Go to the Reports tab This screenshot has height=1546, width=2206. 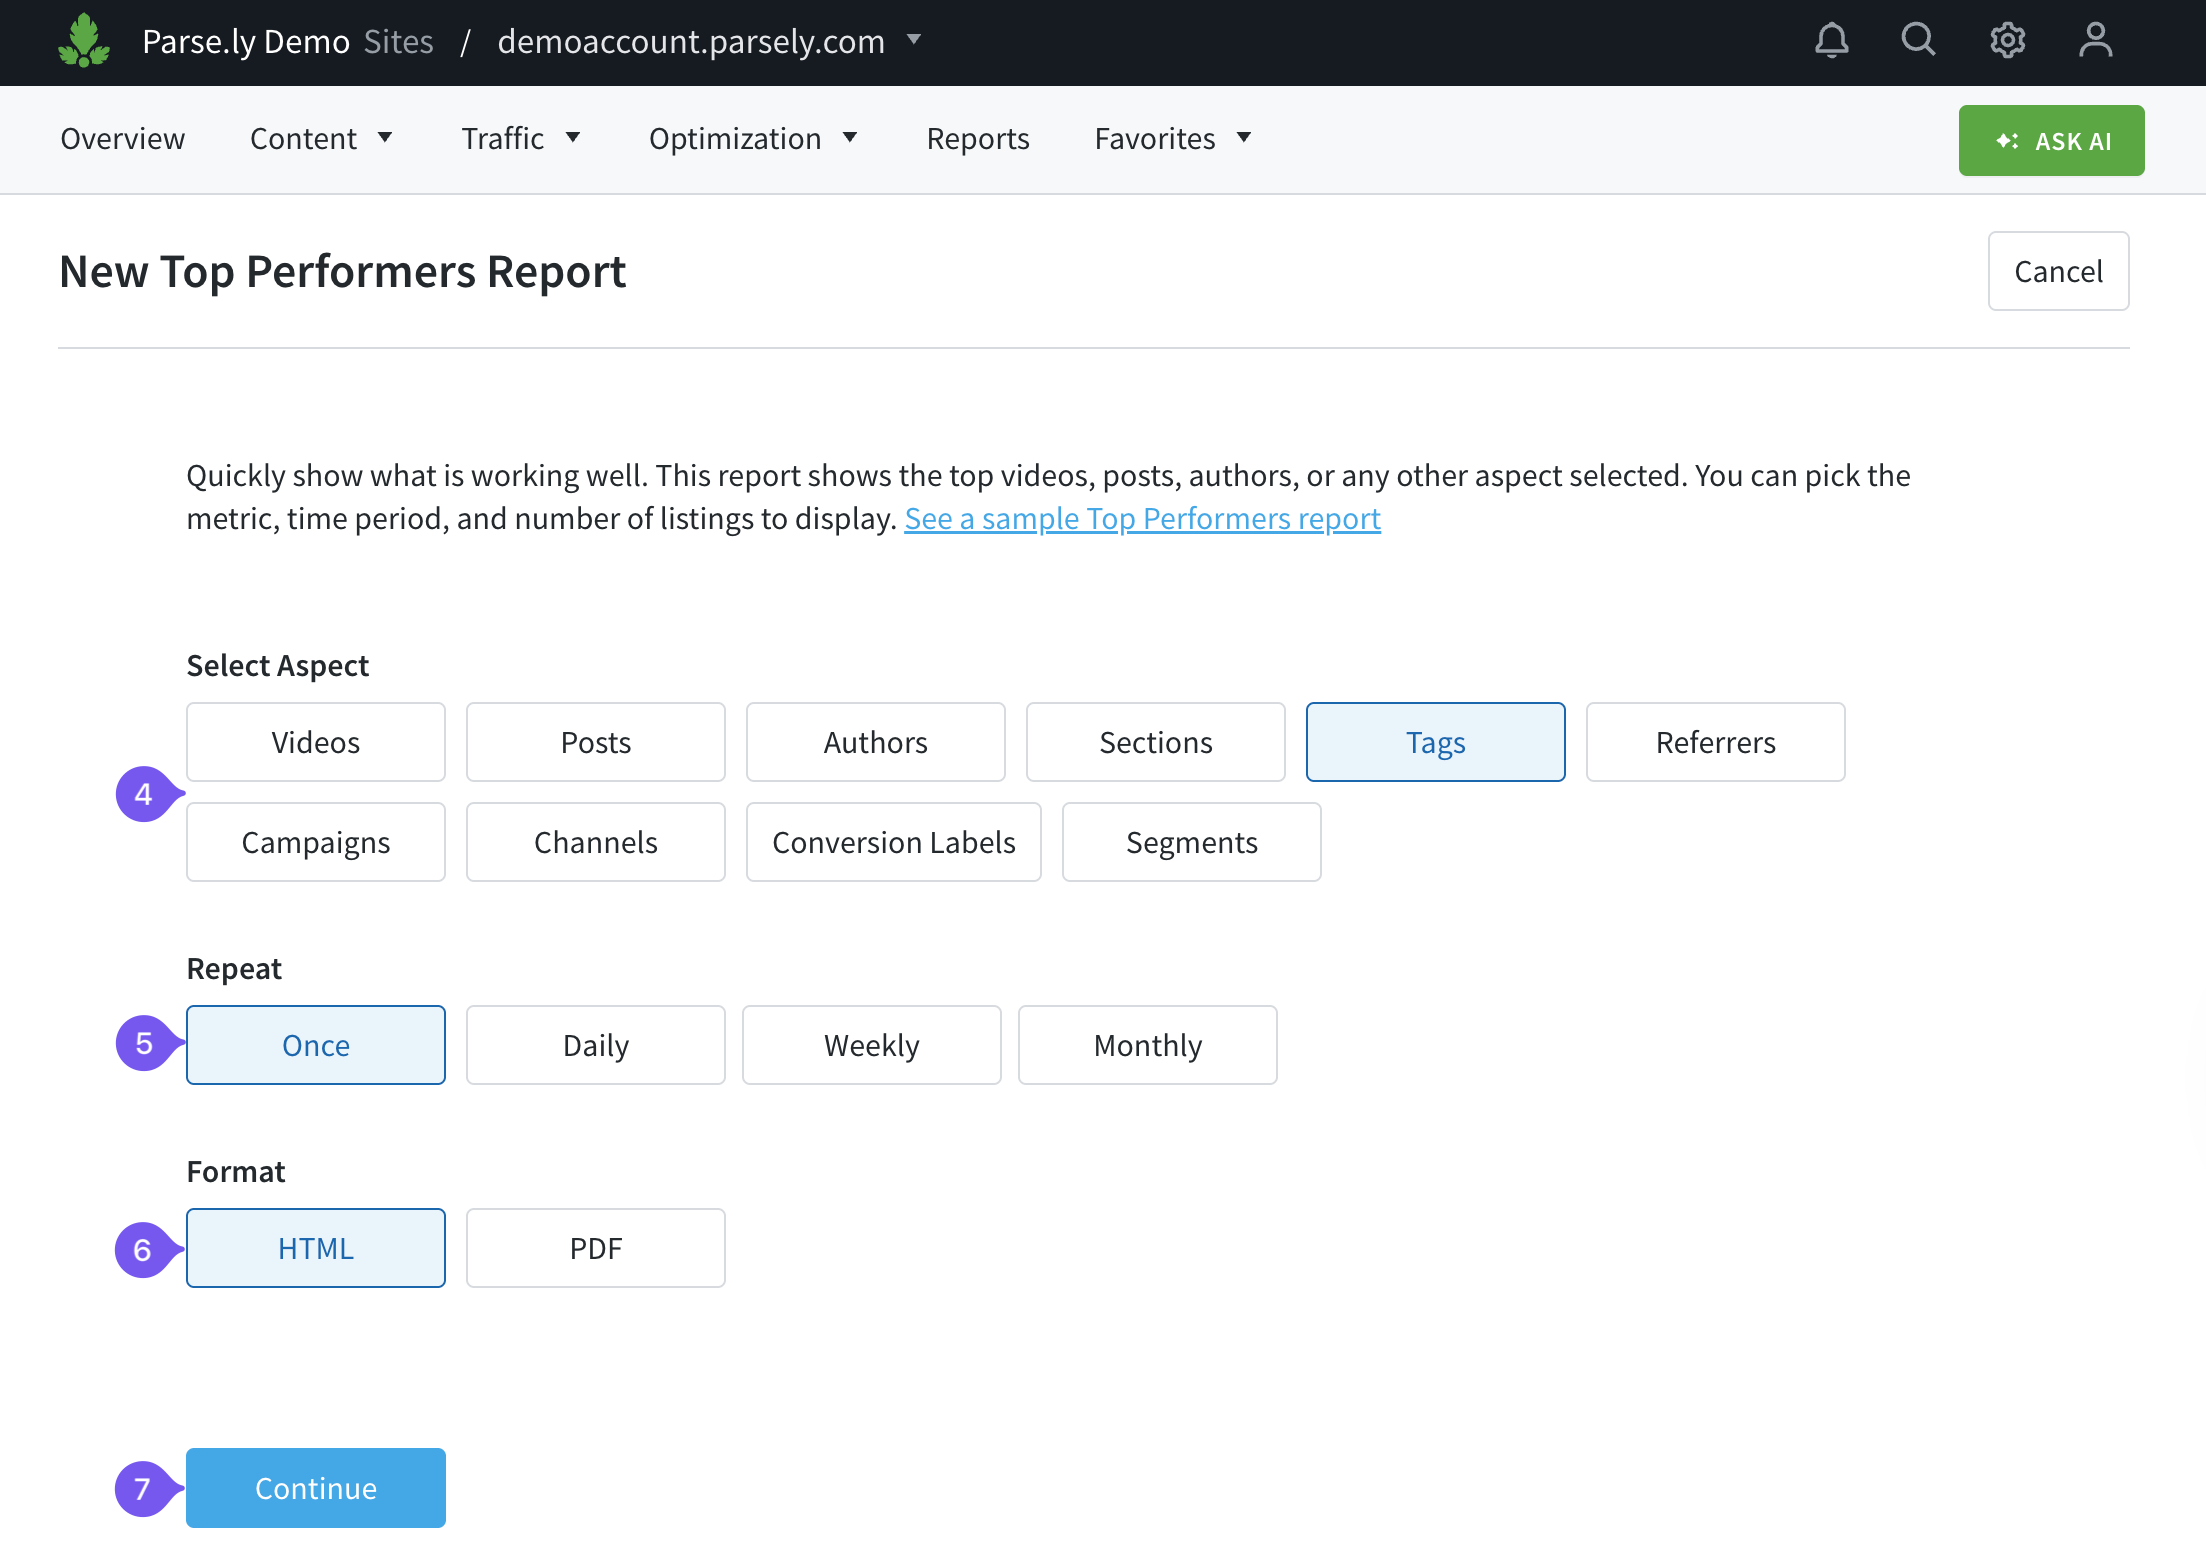pos(977,139)
